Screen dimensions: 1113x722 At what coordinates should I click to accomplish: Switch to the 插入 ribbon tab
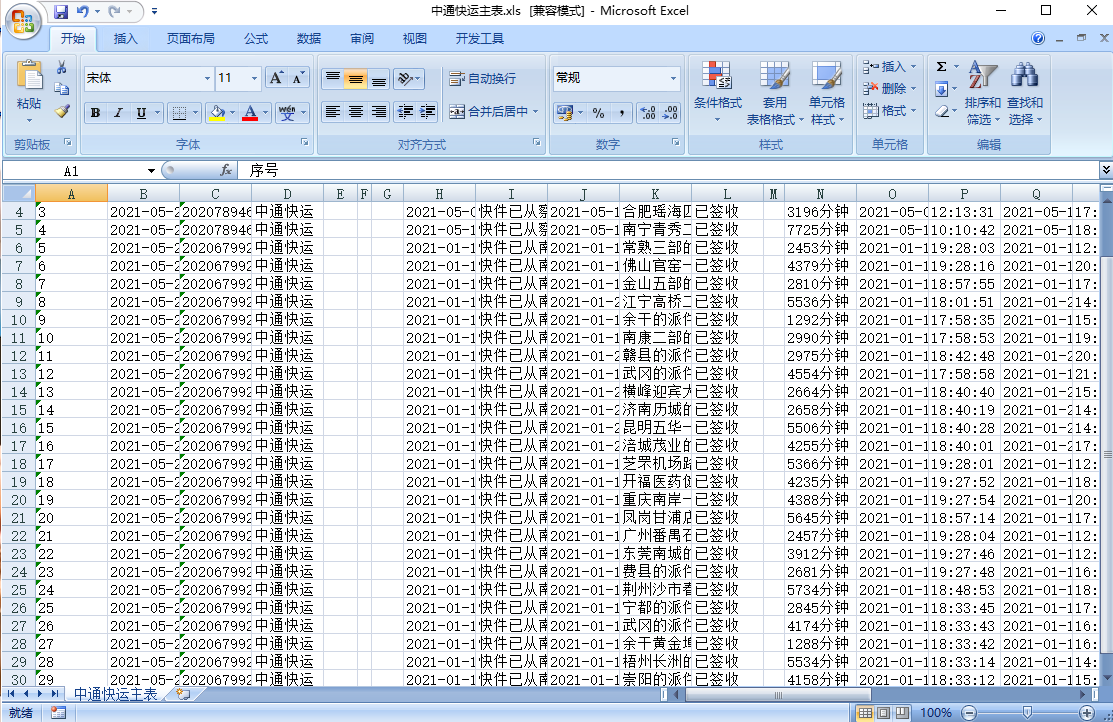(126, 39)
